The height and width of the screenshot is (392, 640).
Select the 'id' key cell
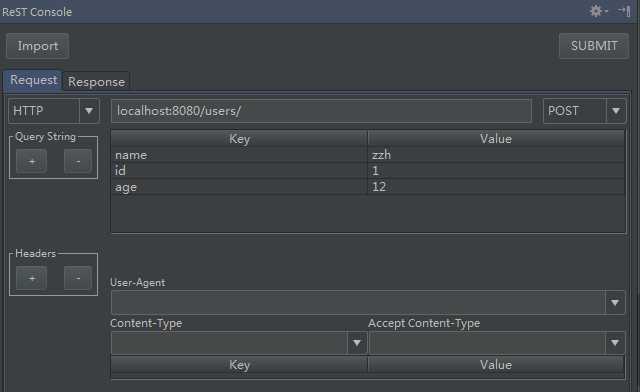click(239, 171)
